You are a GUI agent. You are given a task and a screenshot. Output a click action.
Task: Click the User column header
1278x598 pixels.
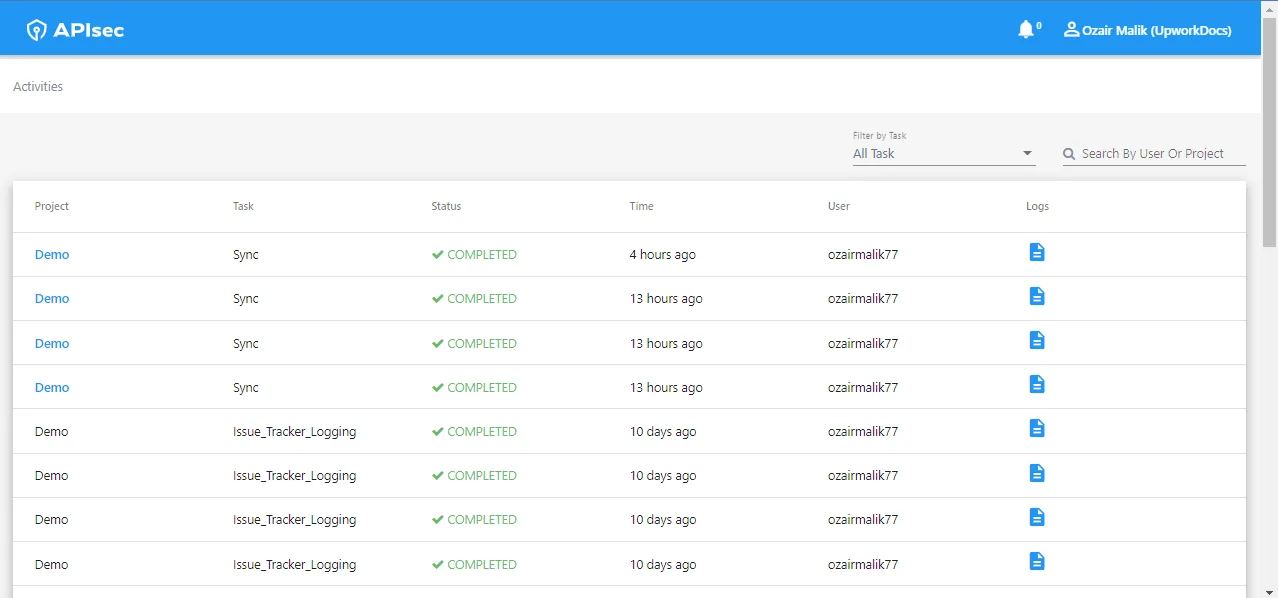point(839,206)
